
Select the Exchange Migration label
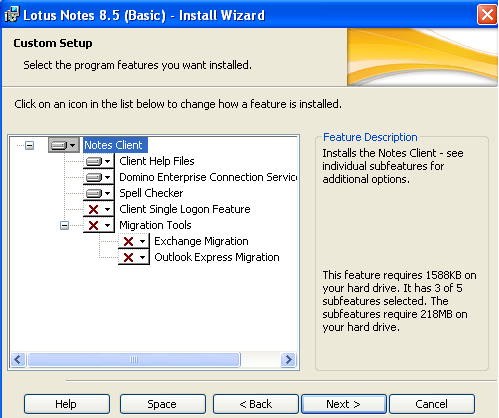(x=201, y=241)
